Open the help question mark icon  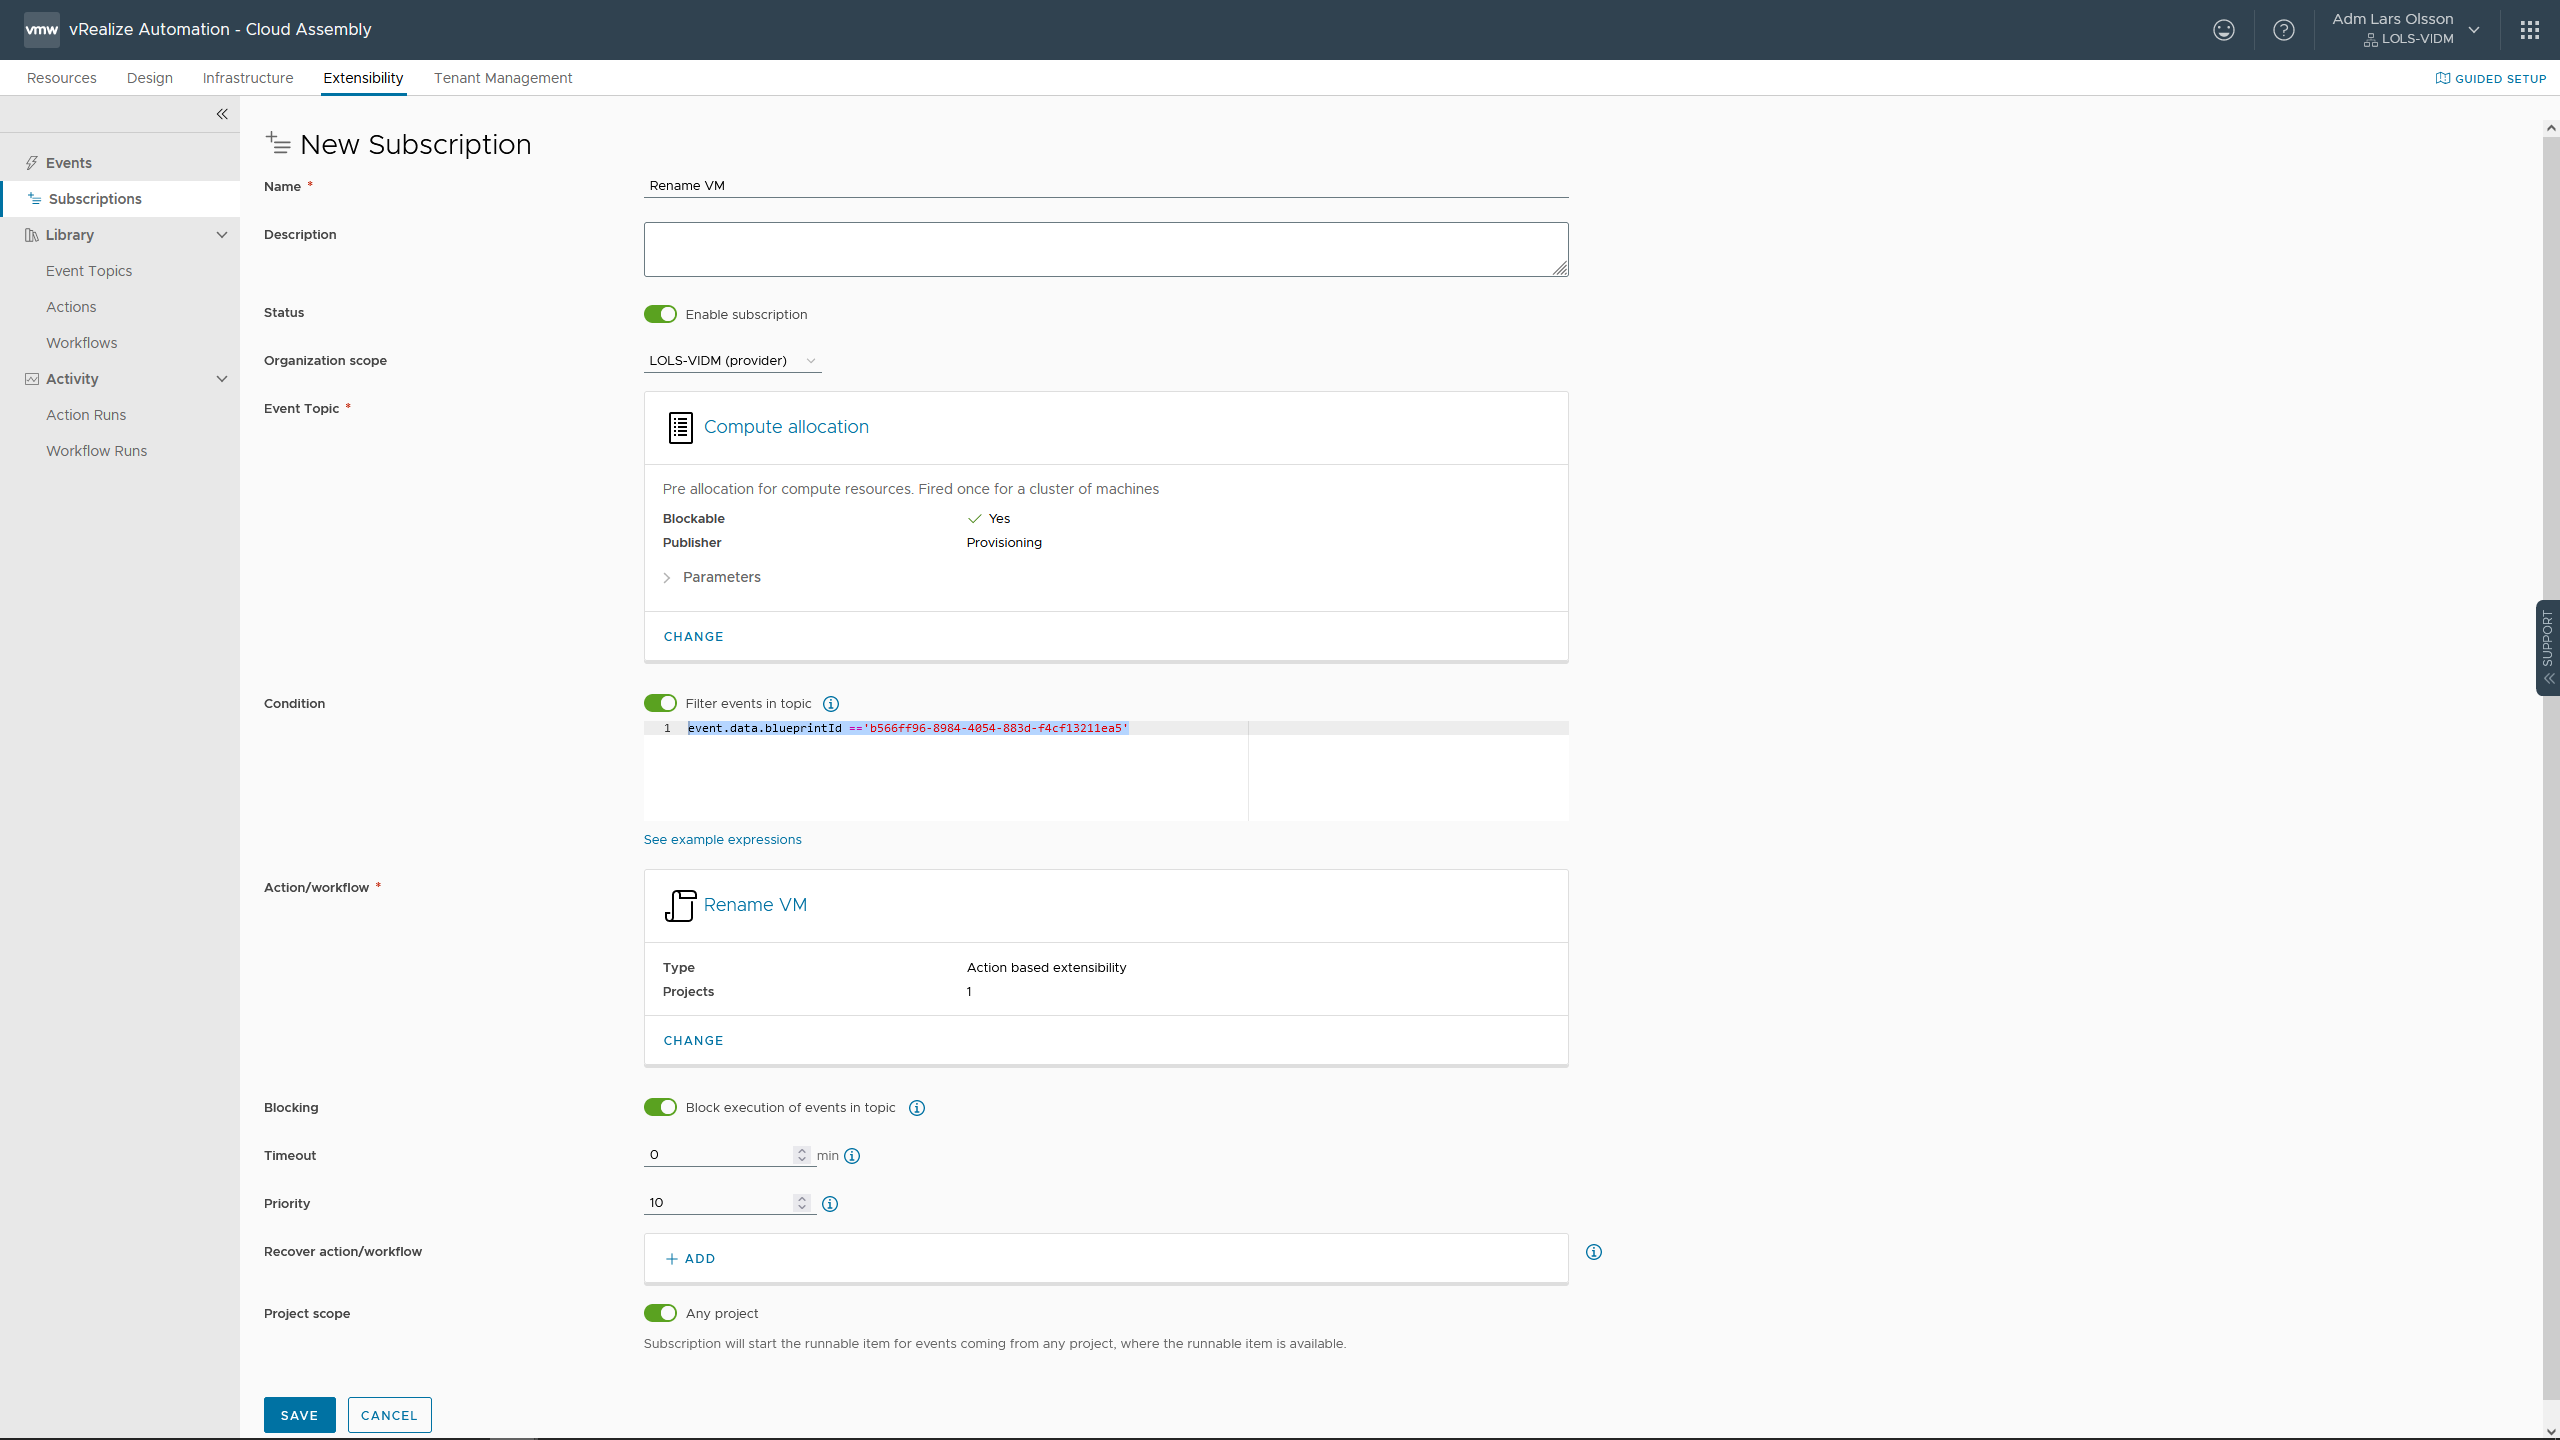pyautogui.click(x=2284, y=30)
